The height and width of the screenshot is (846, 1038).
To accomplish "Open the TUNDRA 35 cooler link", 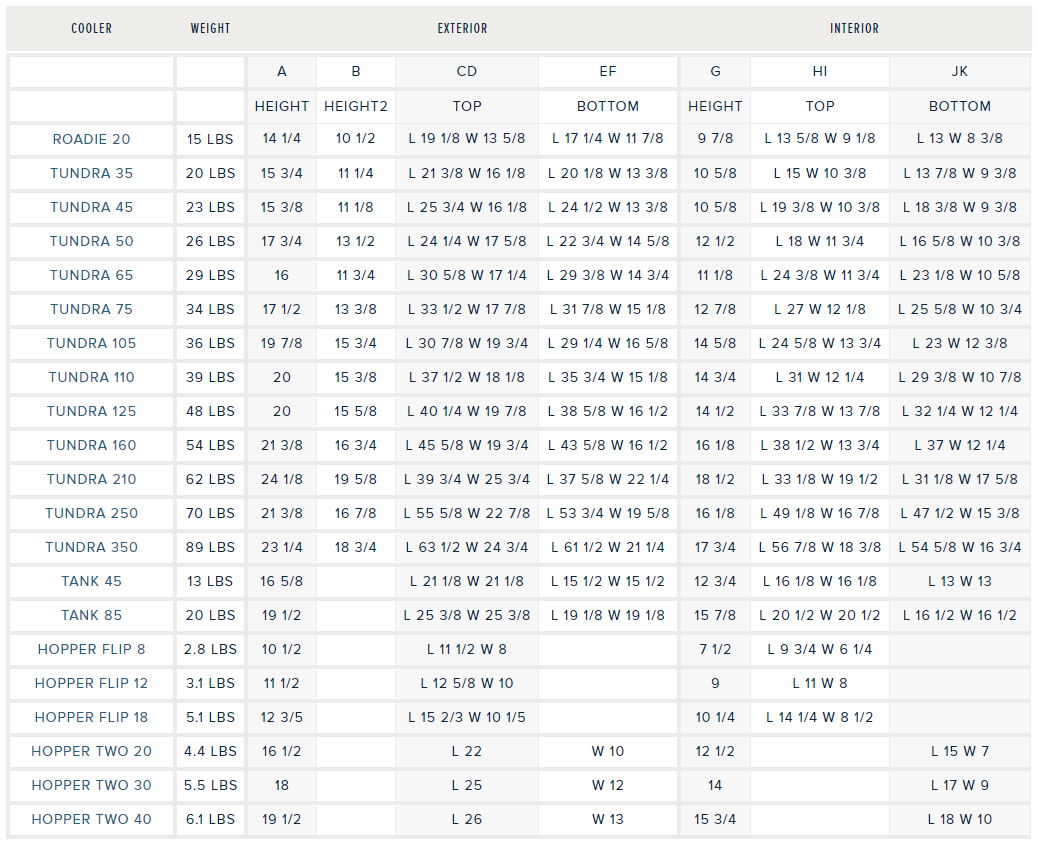I will click(91, 173).
